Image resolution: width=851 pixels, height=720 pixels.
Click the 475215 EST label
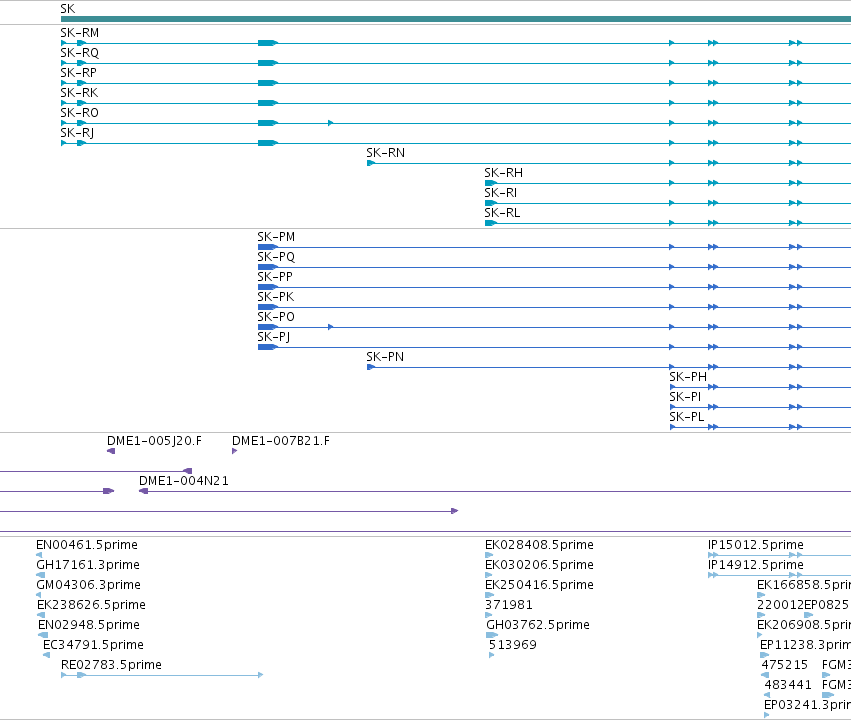point(785,666)
